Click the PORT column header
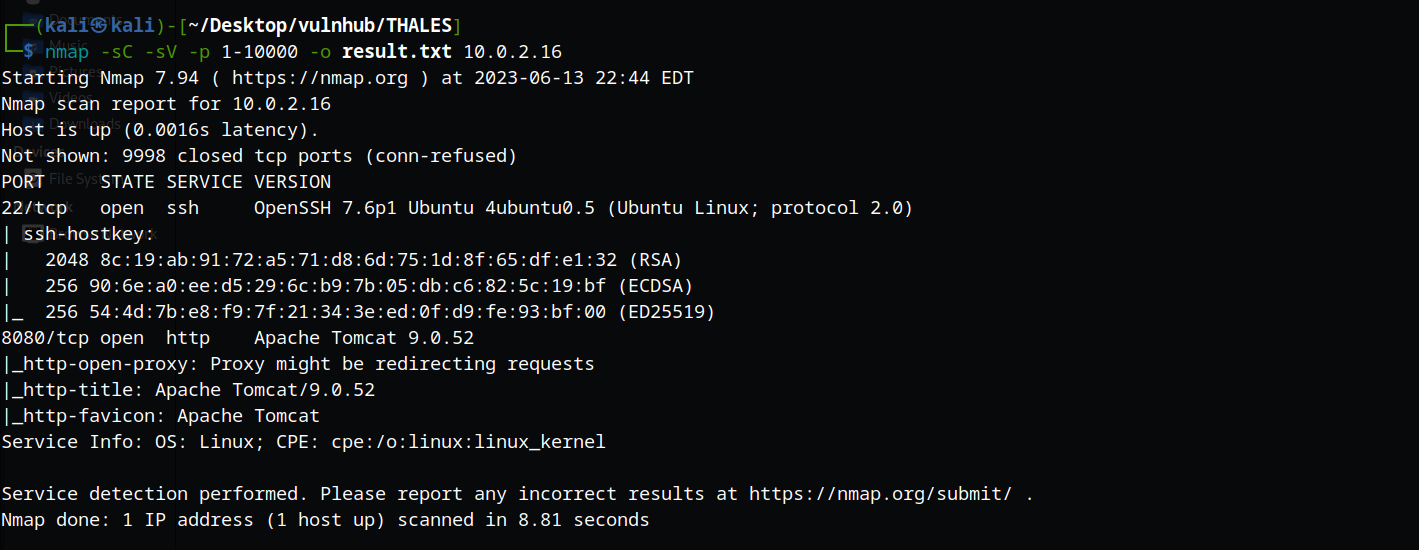The image size is (1419, 550). (x=23, y=182)
